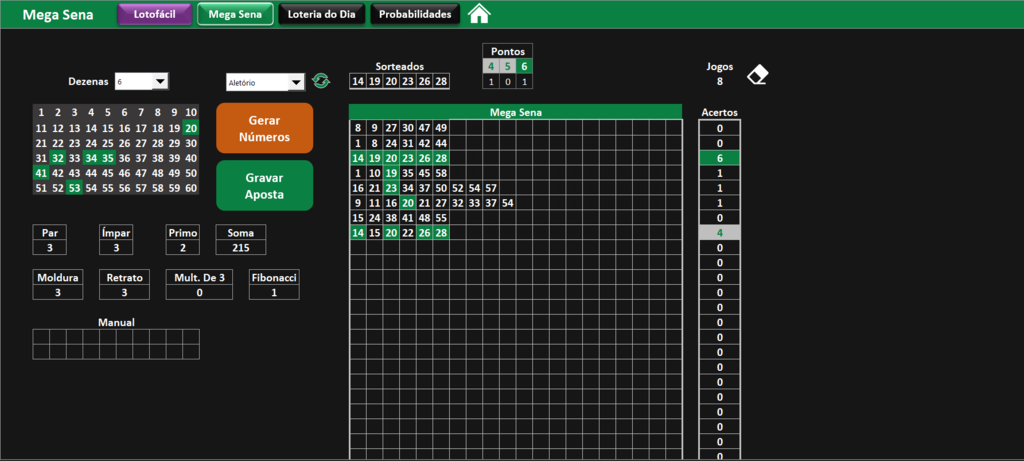
Task: Click the Moldura value box
Action: (58, 293)
